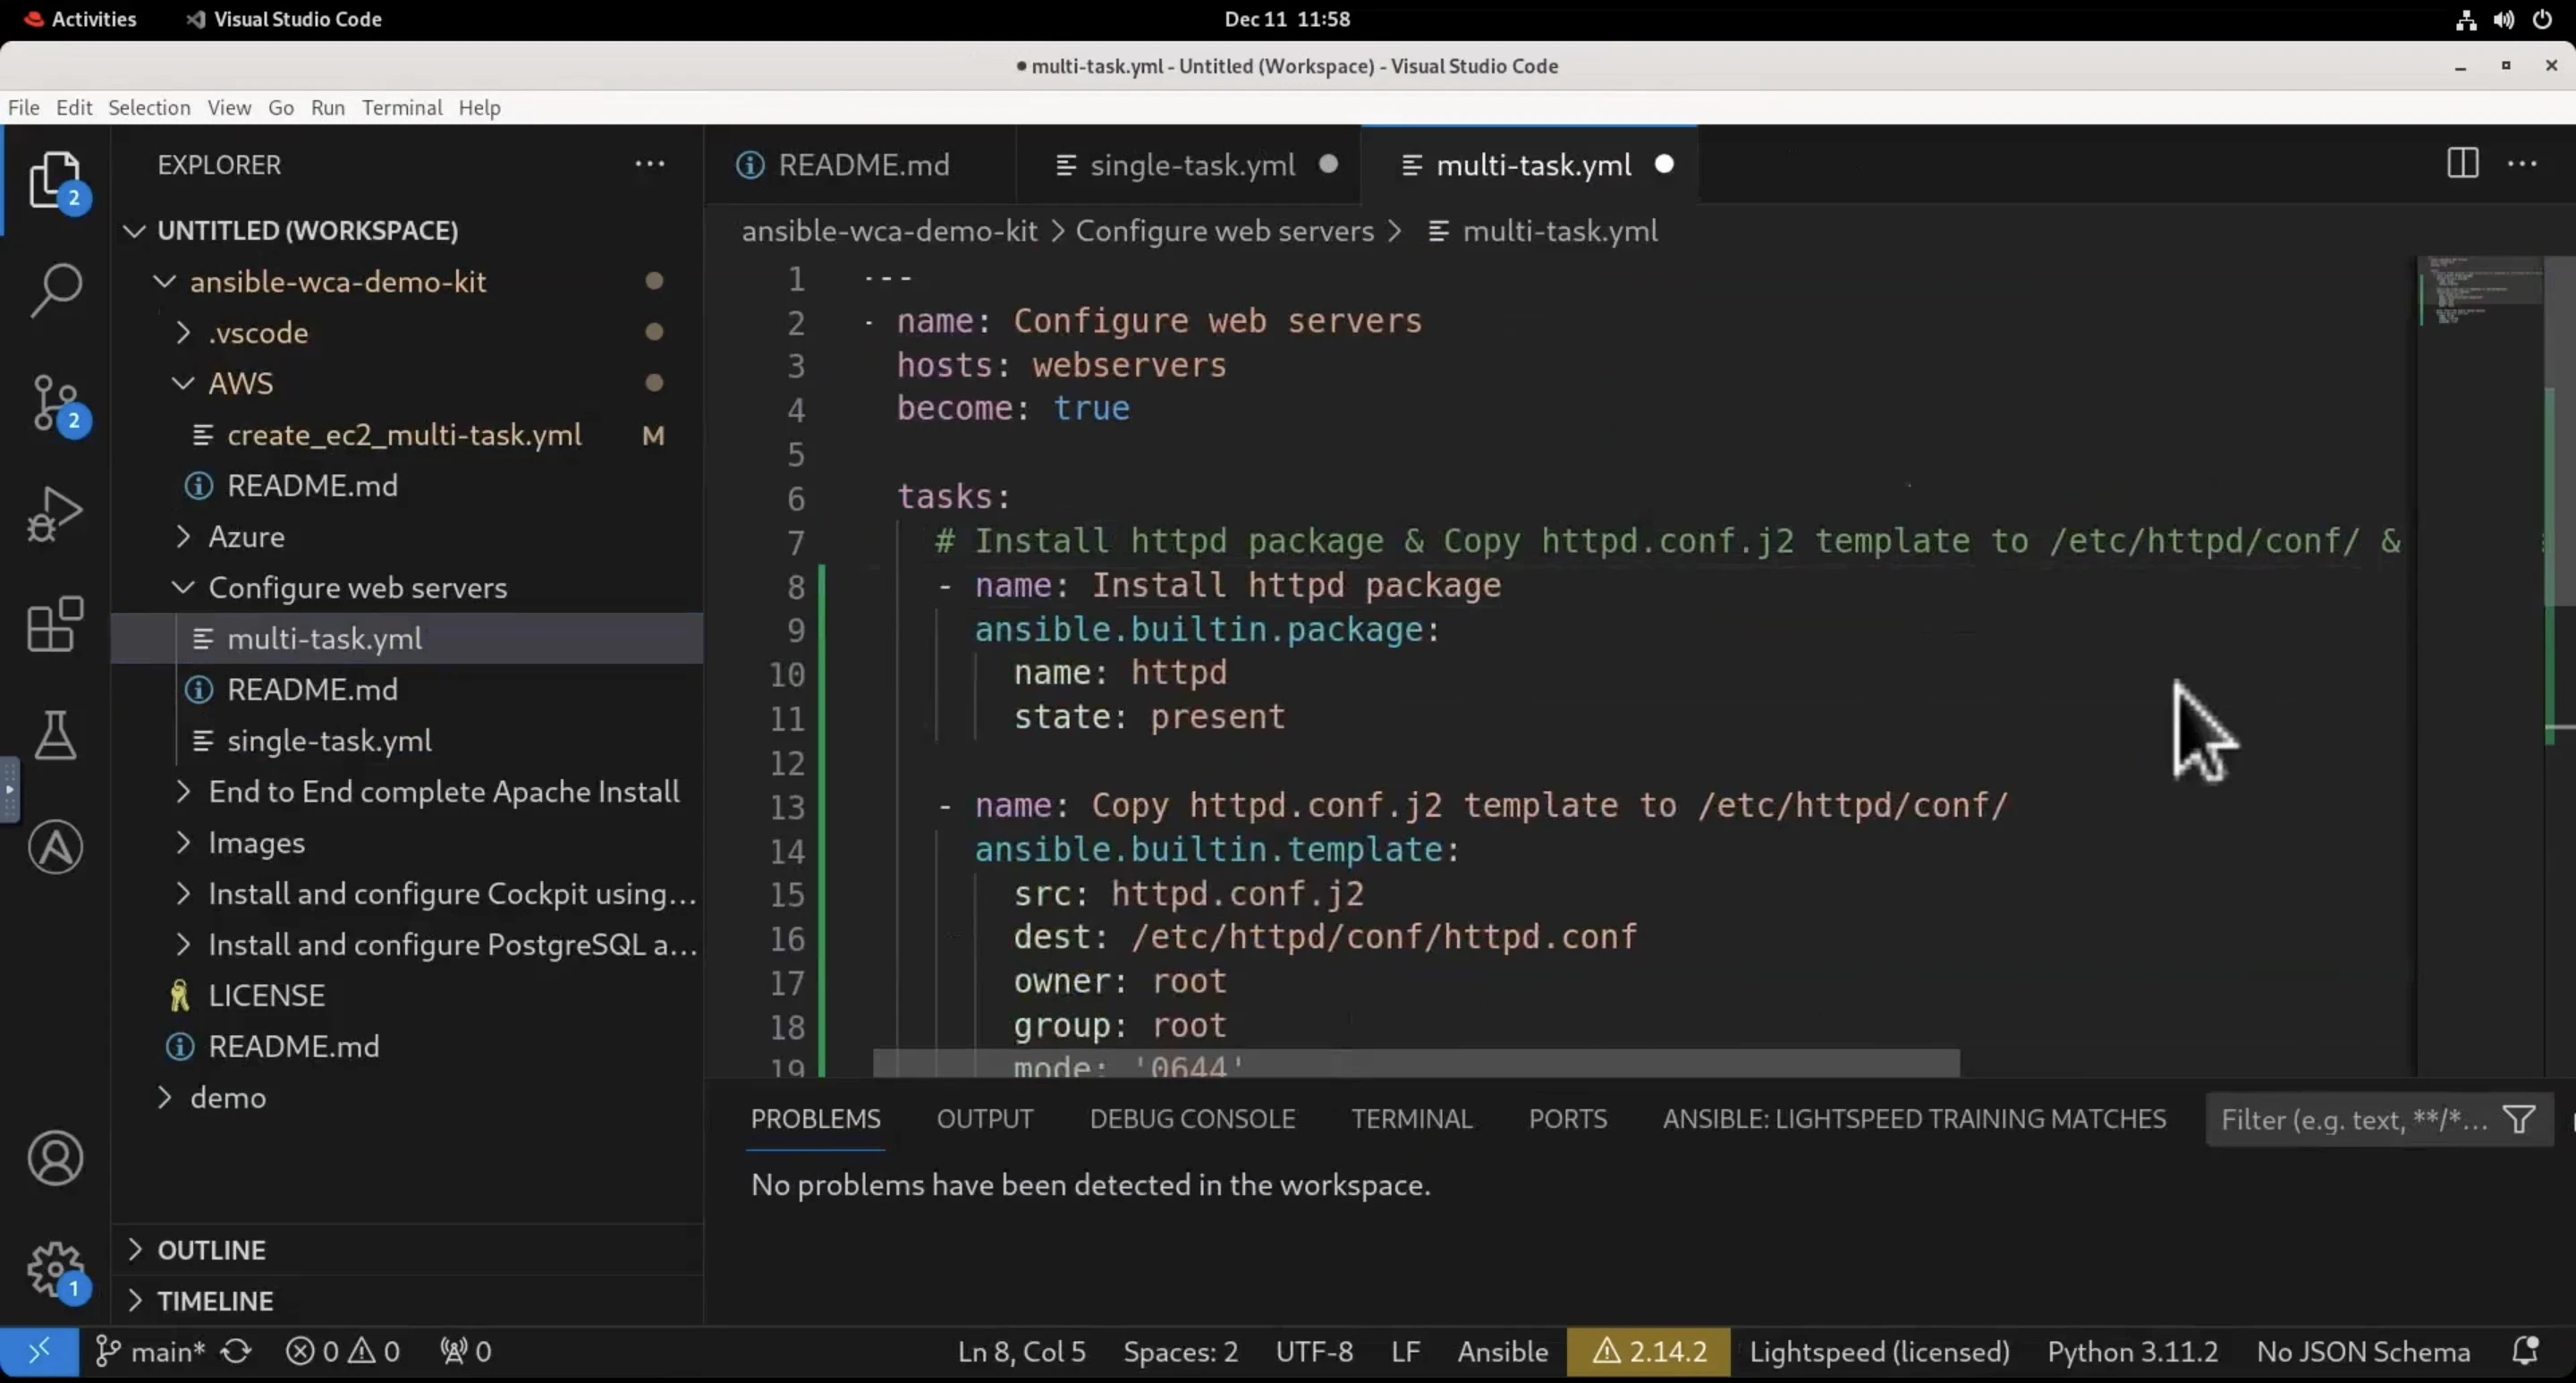Image resolution: width=2576 pixels, height=1383 pixels.
Task: Click the Activities button in top bar
Action: pos(80,20)
